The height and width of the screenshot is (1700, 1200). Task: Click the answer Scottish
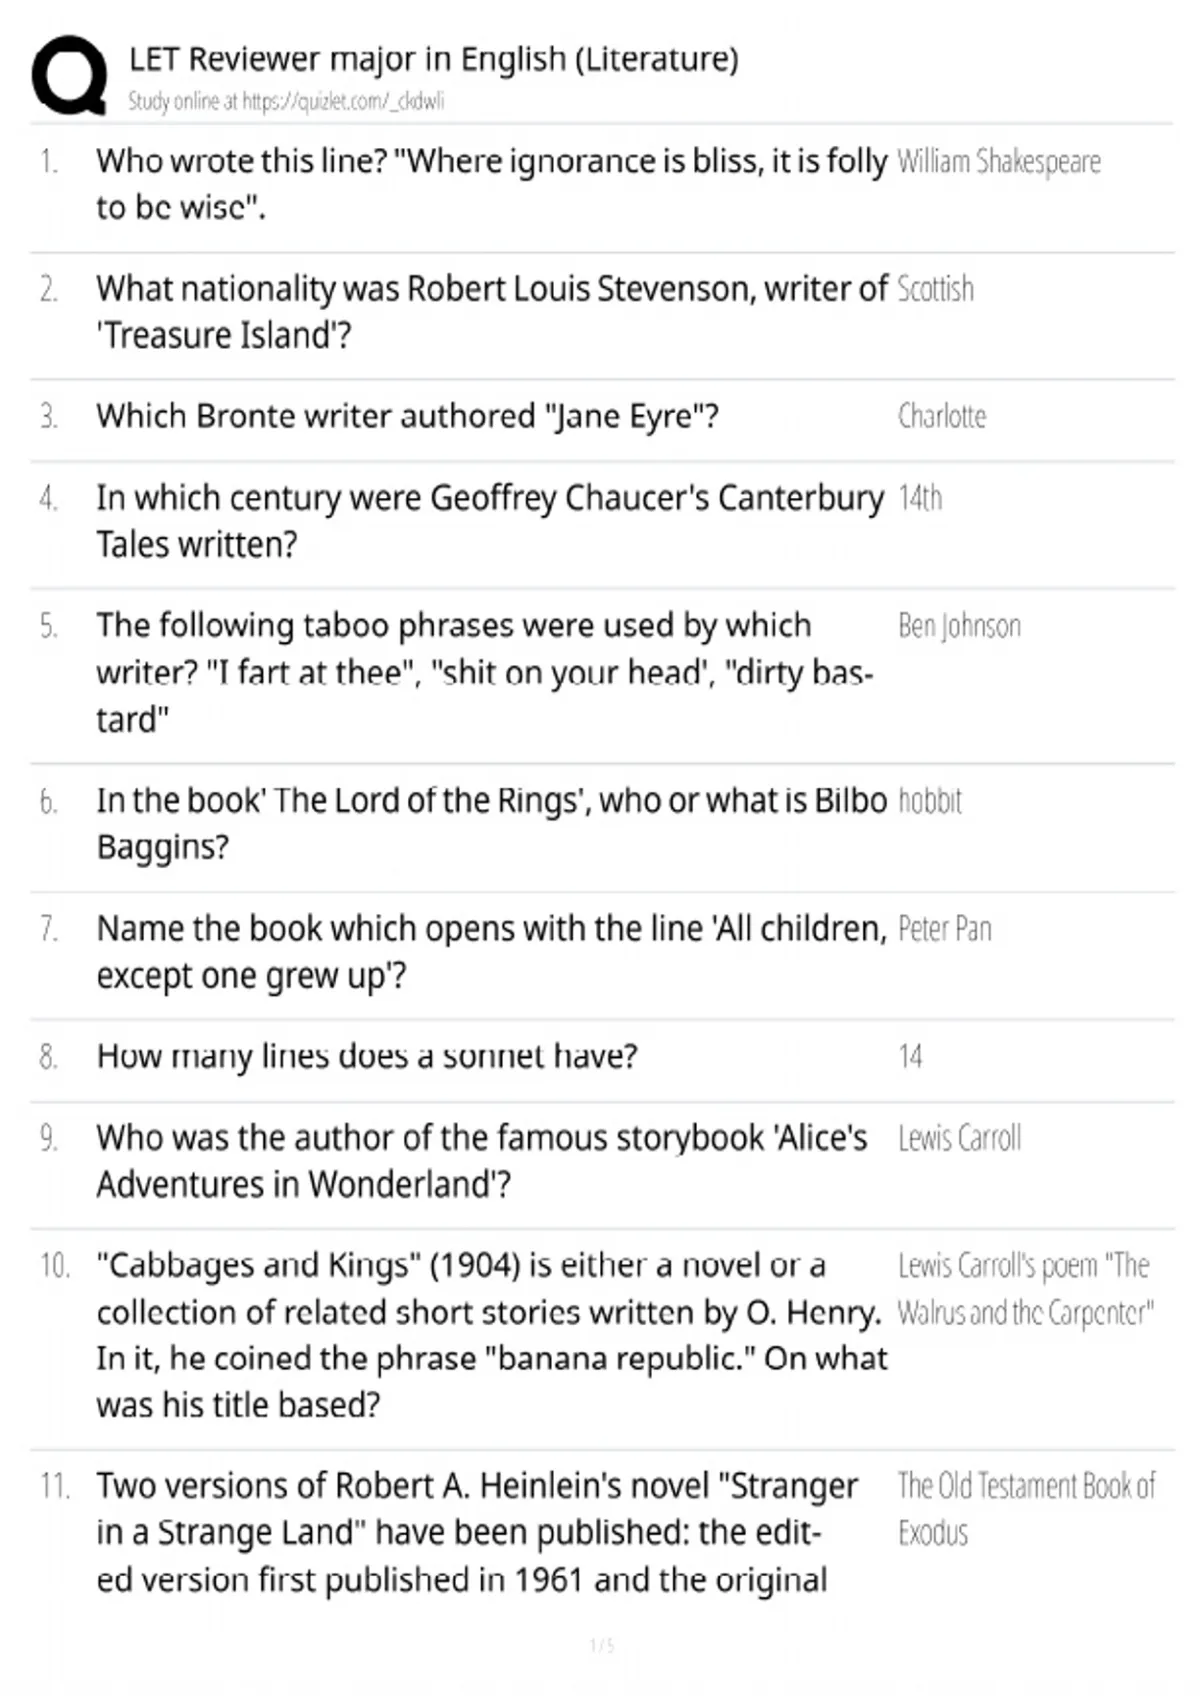935,289
